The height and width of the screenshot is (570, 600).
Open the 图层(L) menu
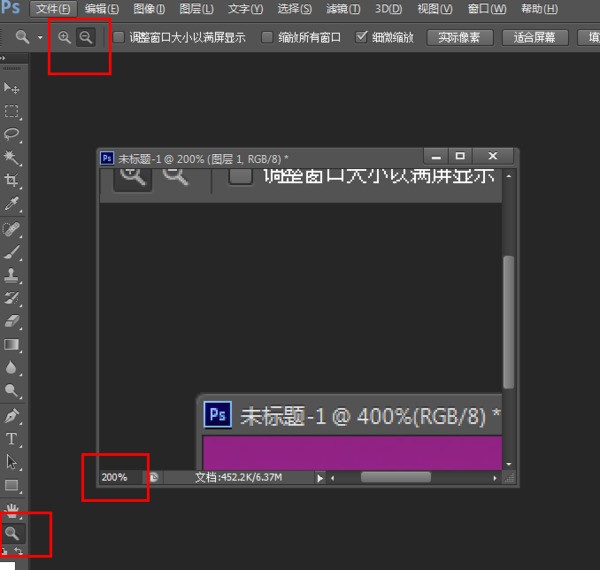tap(197, 8)
